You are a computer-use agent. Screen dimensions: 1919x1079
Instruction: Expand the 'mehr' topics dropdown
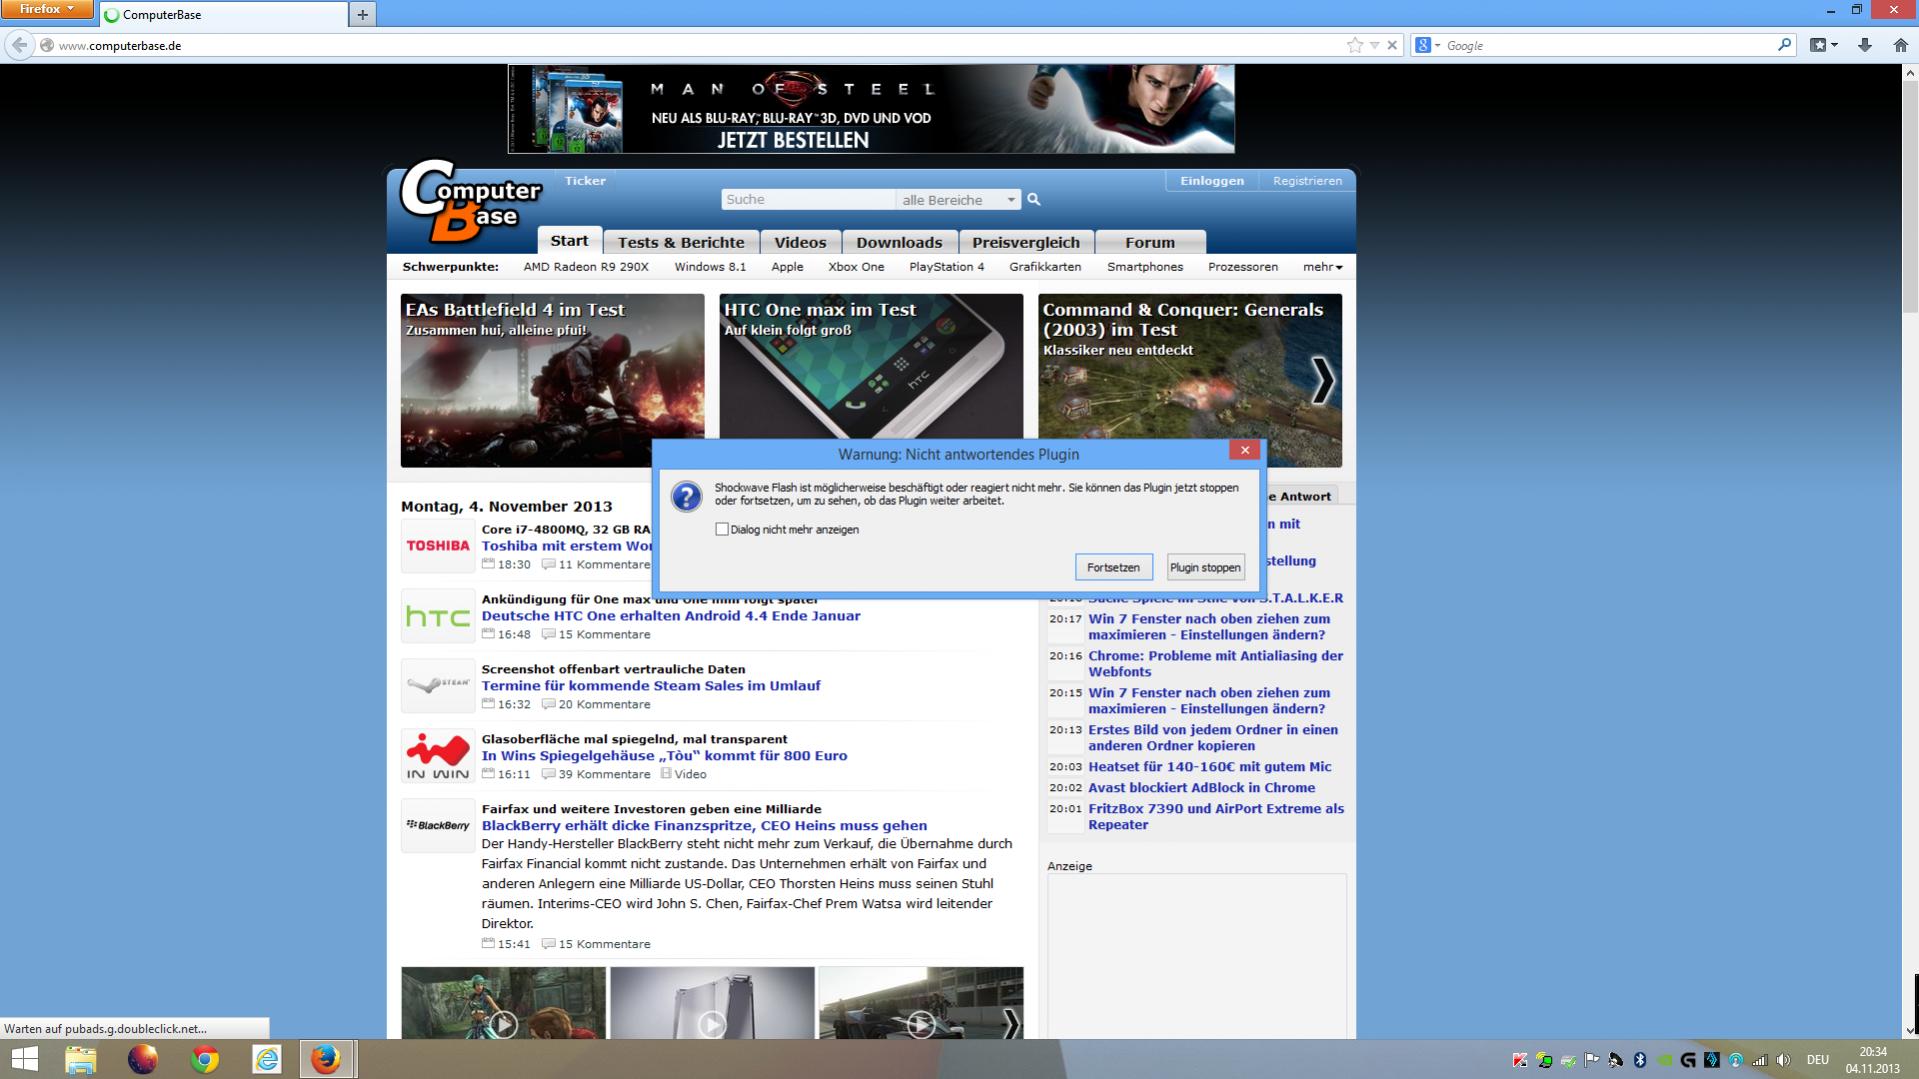[1322, 267]
